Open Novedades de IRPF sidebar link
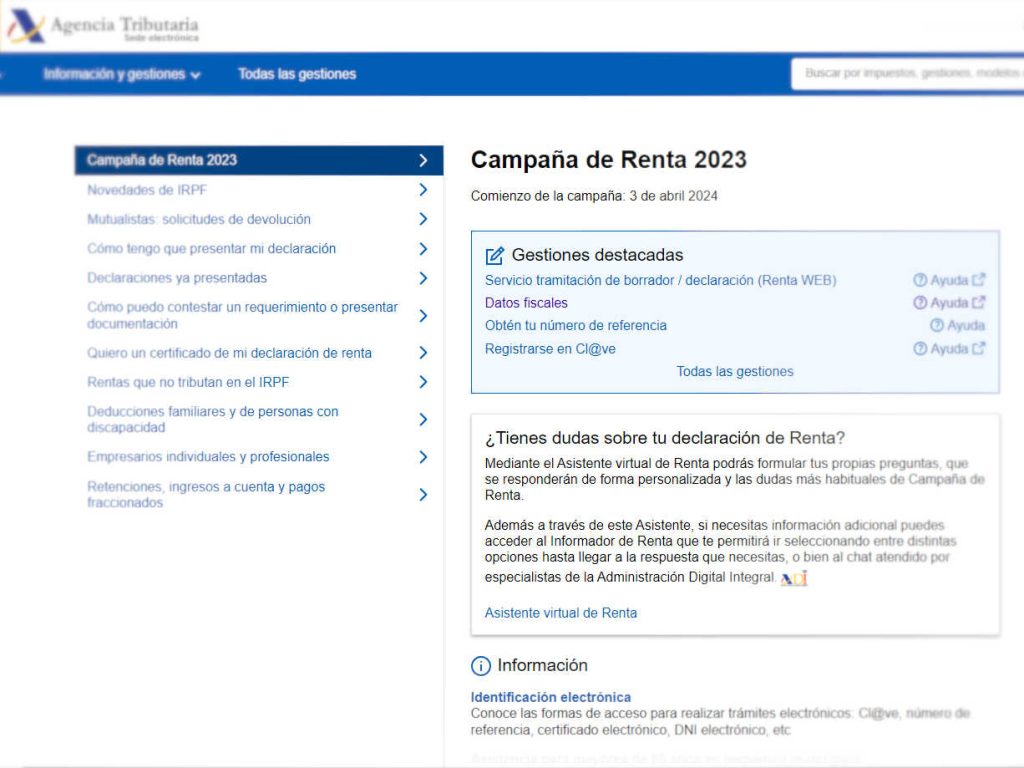Image resolution: width=1024 pixels, height=768 pixels. pyautogui.click(x=147, y=190)
